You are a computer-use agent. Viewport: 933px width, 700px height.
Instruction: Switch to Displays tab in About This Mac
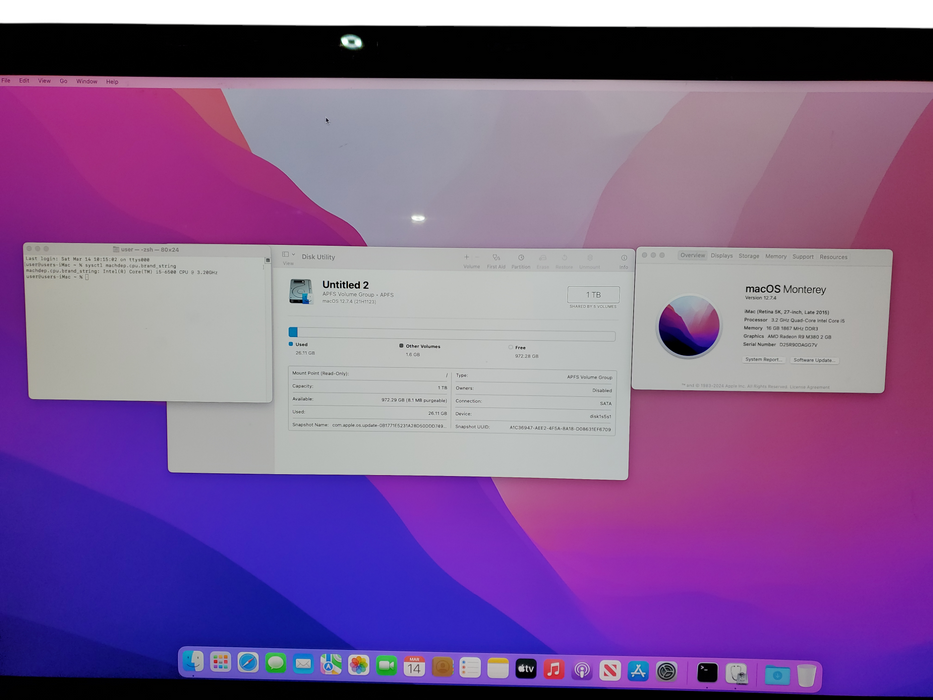click(x=722, y=256)
